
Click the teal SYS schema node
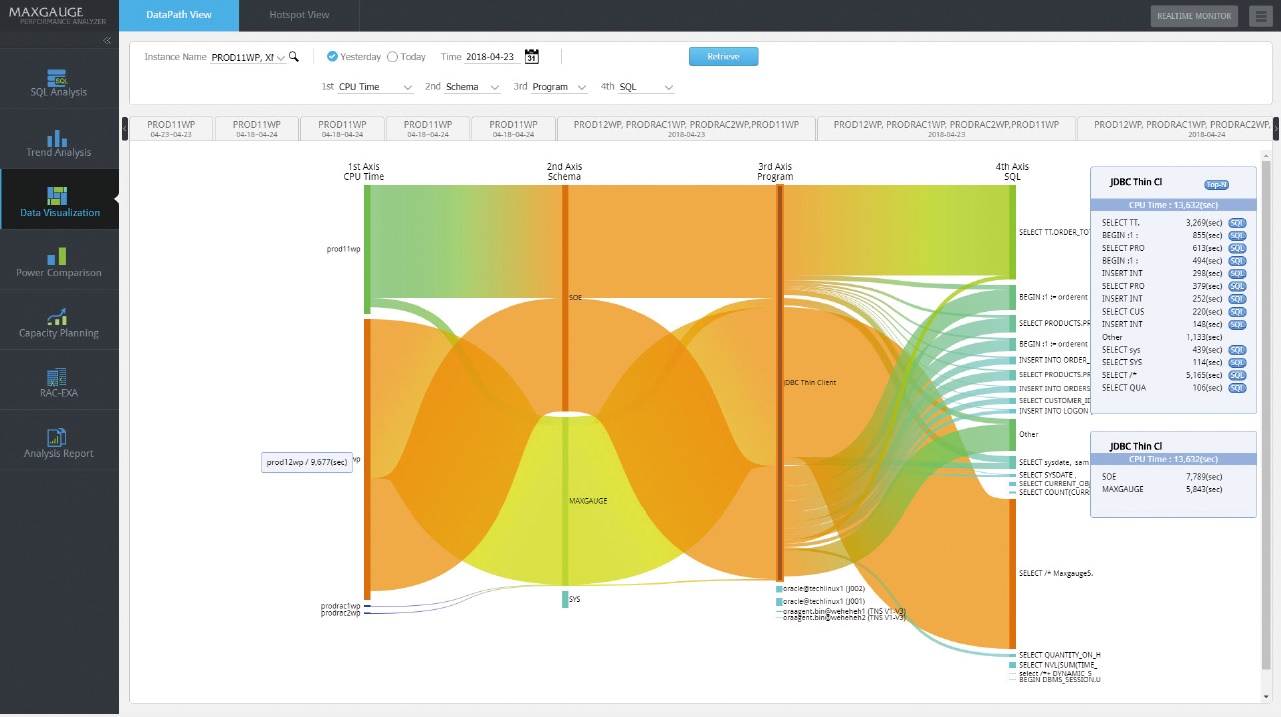(x=564, y=599)
